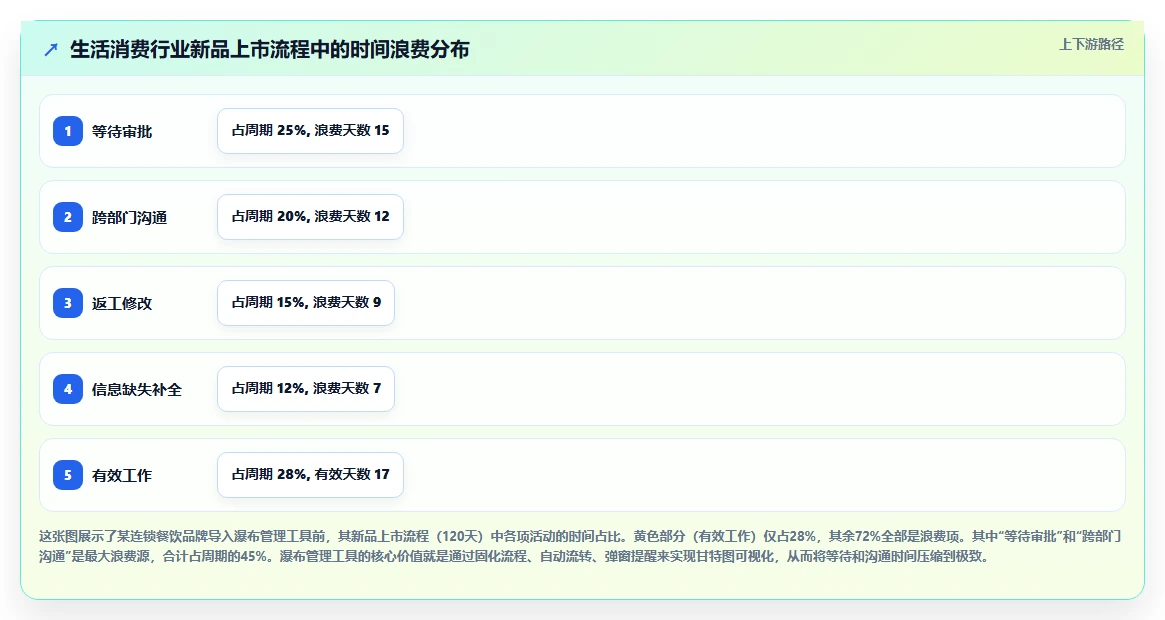Screen dimensions: 1165x620
Task: Click the number 3 step badge
Action: tap(68, 303)
